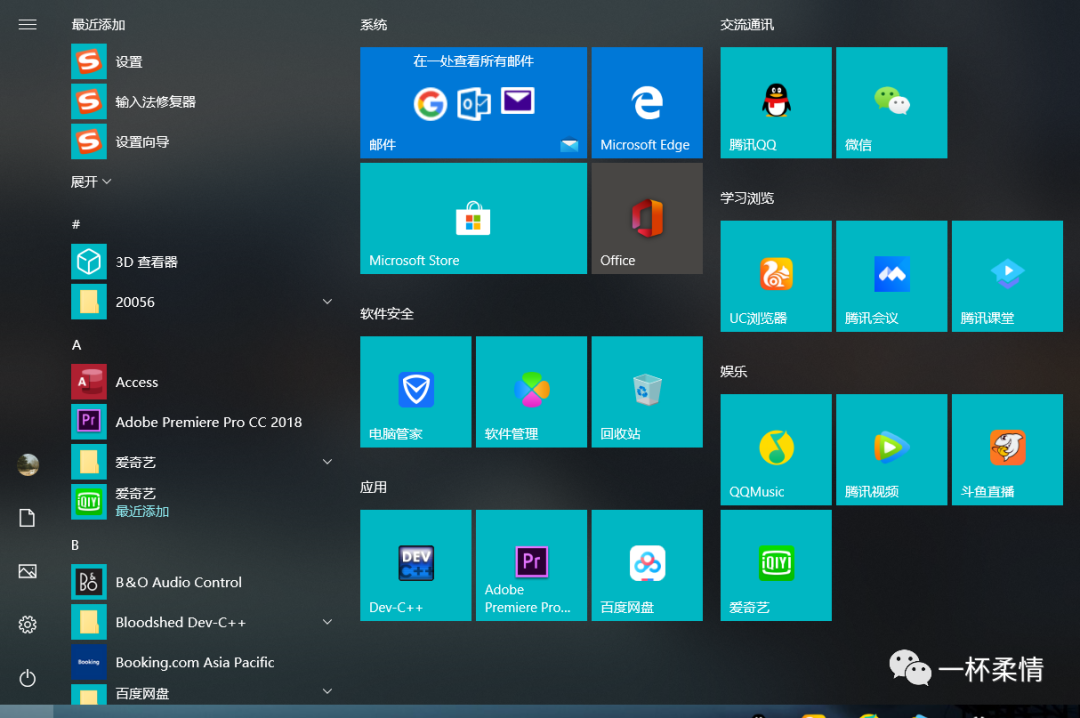This screenshot has width=1080, height=718.
Task: Open 爱奇艺 app marked 最近添加
Action: [x=203, y=502]
